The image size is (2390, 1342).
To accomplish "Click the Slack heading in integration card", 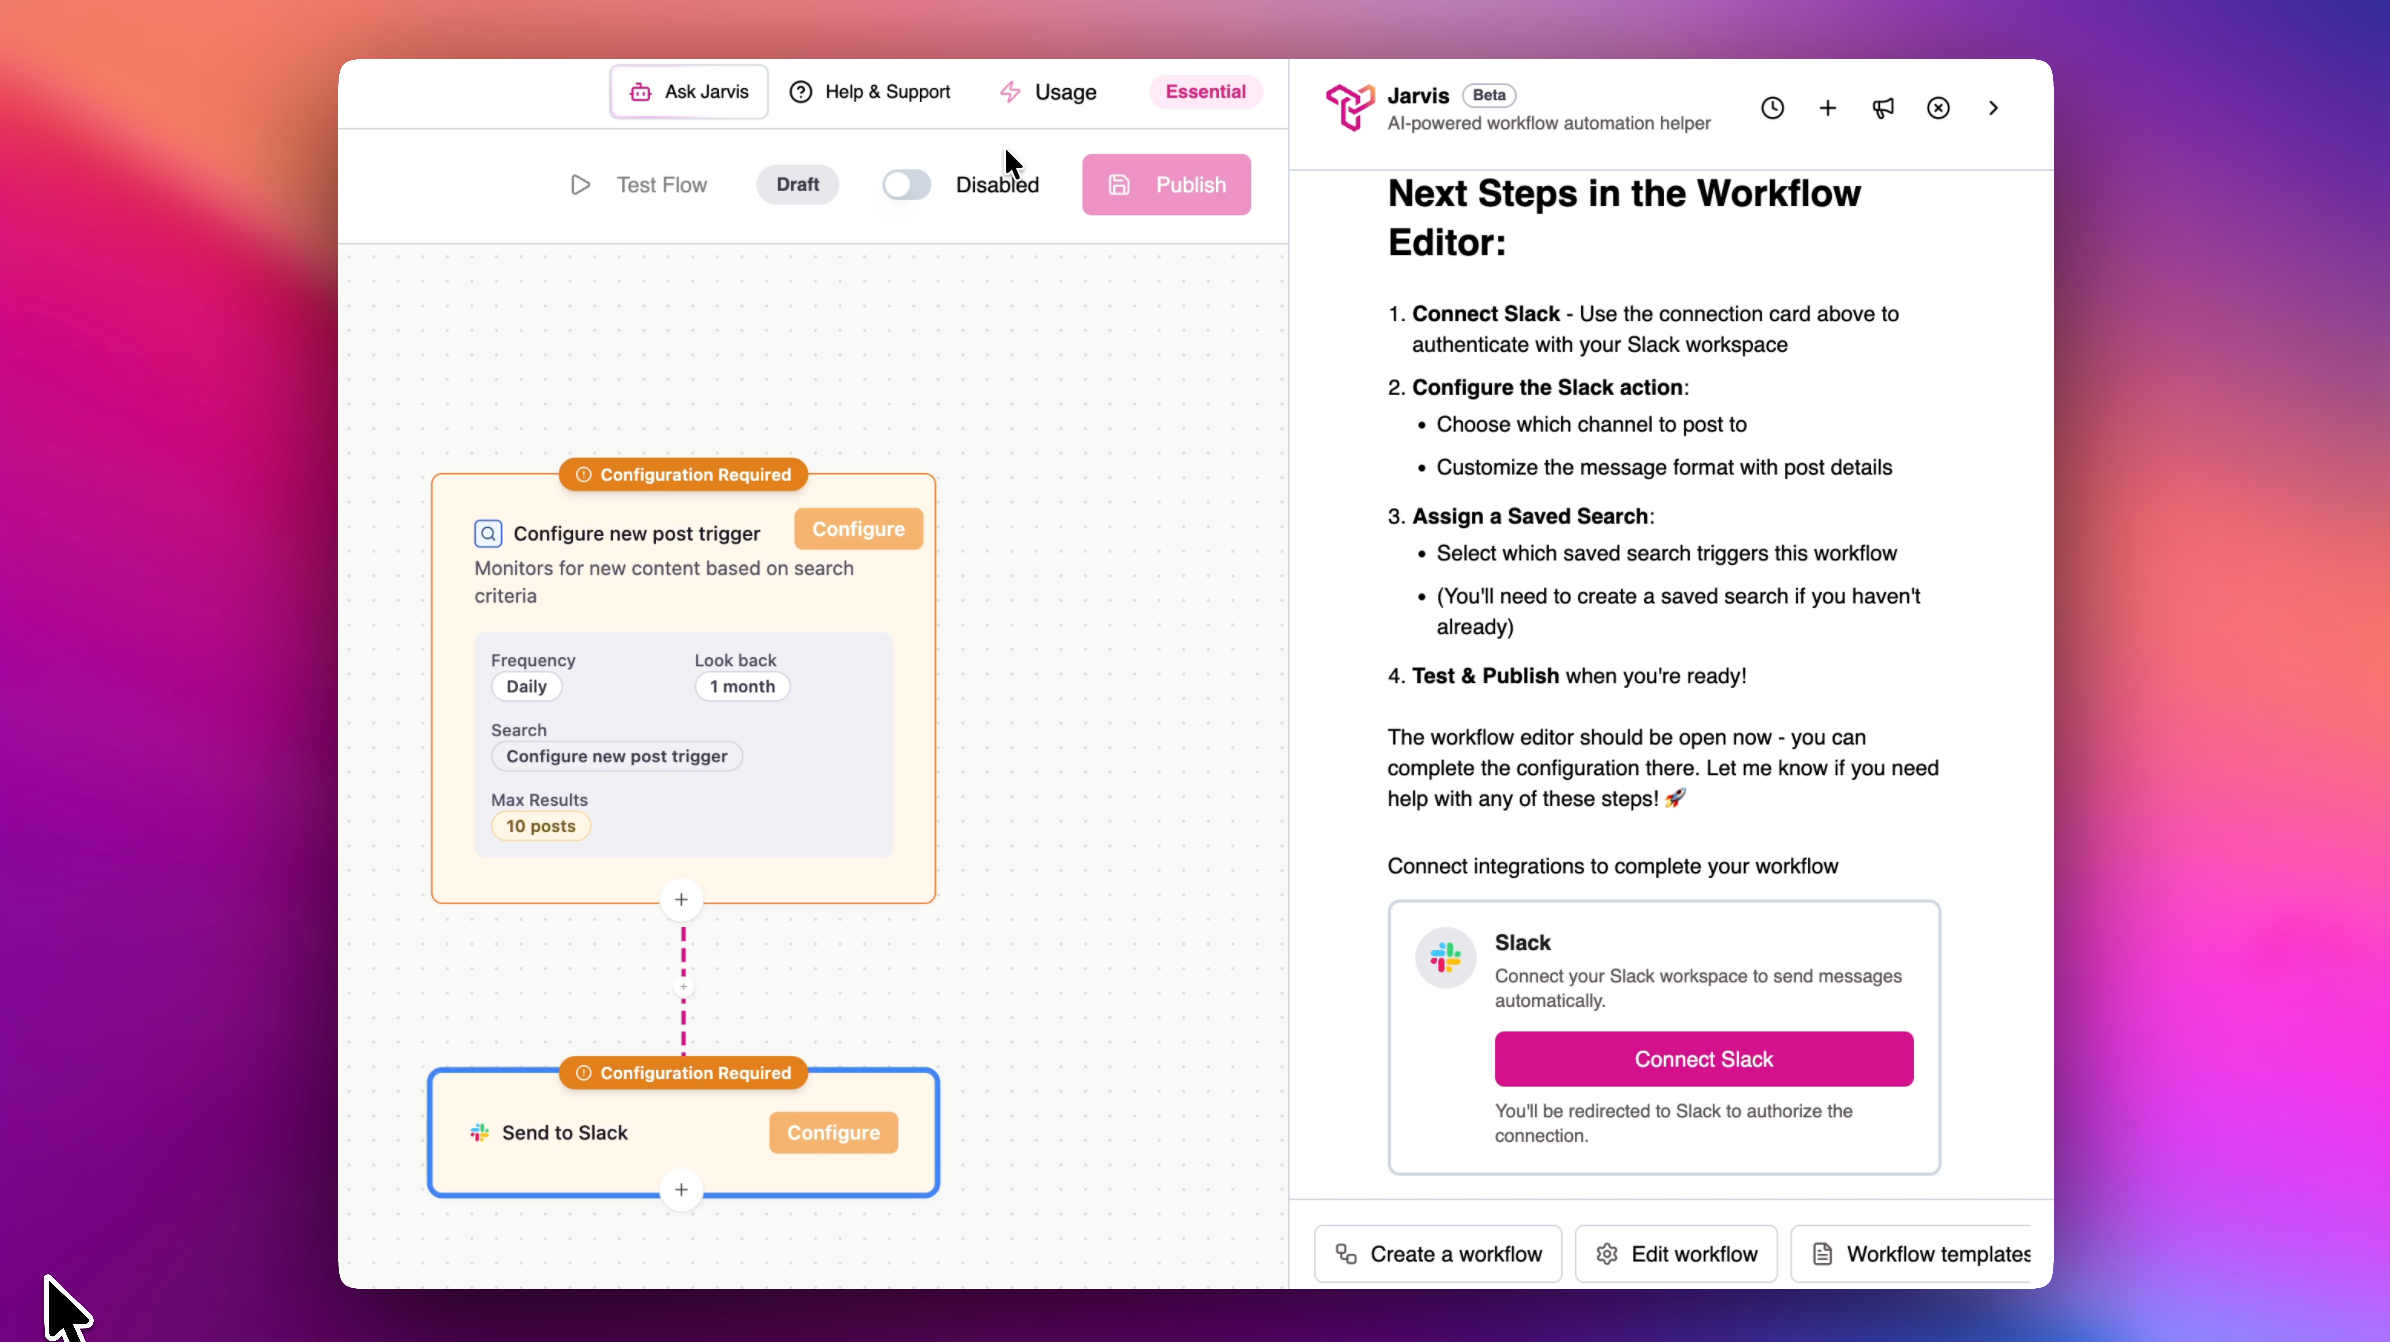I will pos(1522,943).
